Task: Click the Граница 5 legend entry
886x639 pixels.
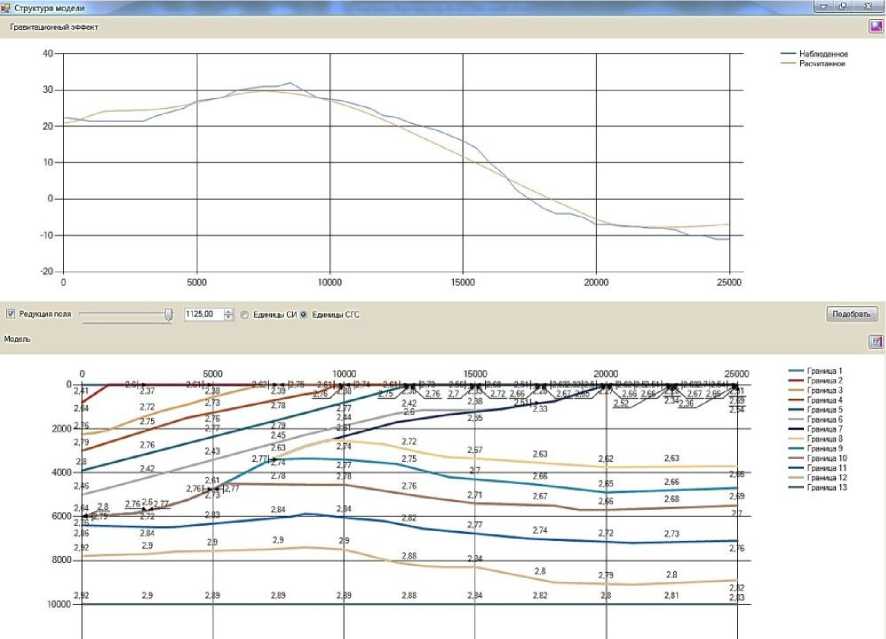Action: point(815,410)
